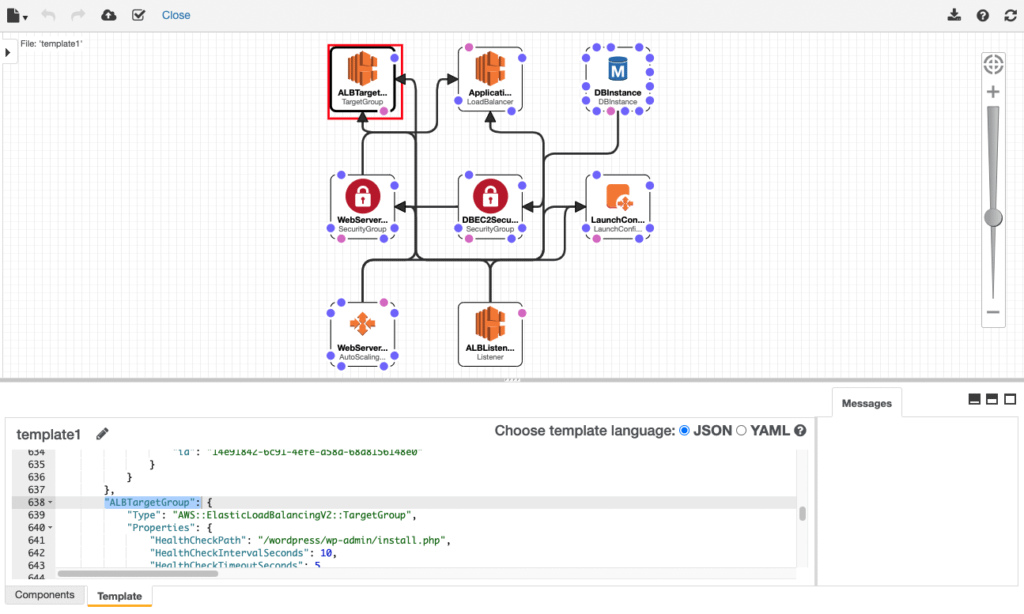The width and height of the screenshot is (1024, 614).
Task: Click the minimize bottom pane icon
Action: pyautogui.click(x=974, y=399)
